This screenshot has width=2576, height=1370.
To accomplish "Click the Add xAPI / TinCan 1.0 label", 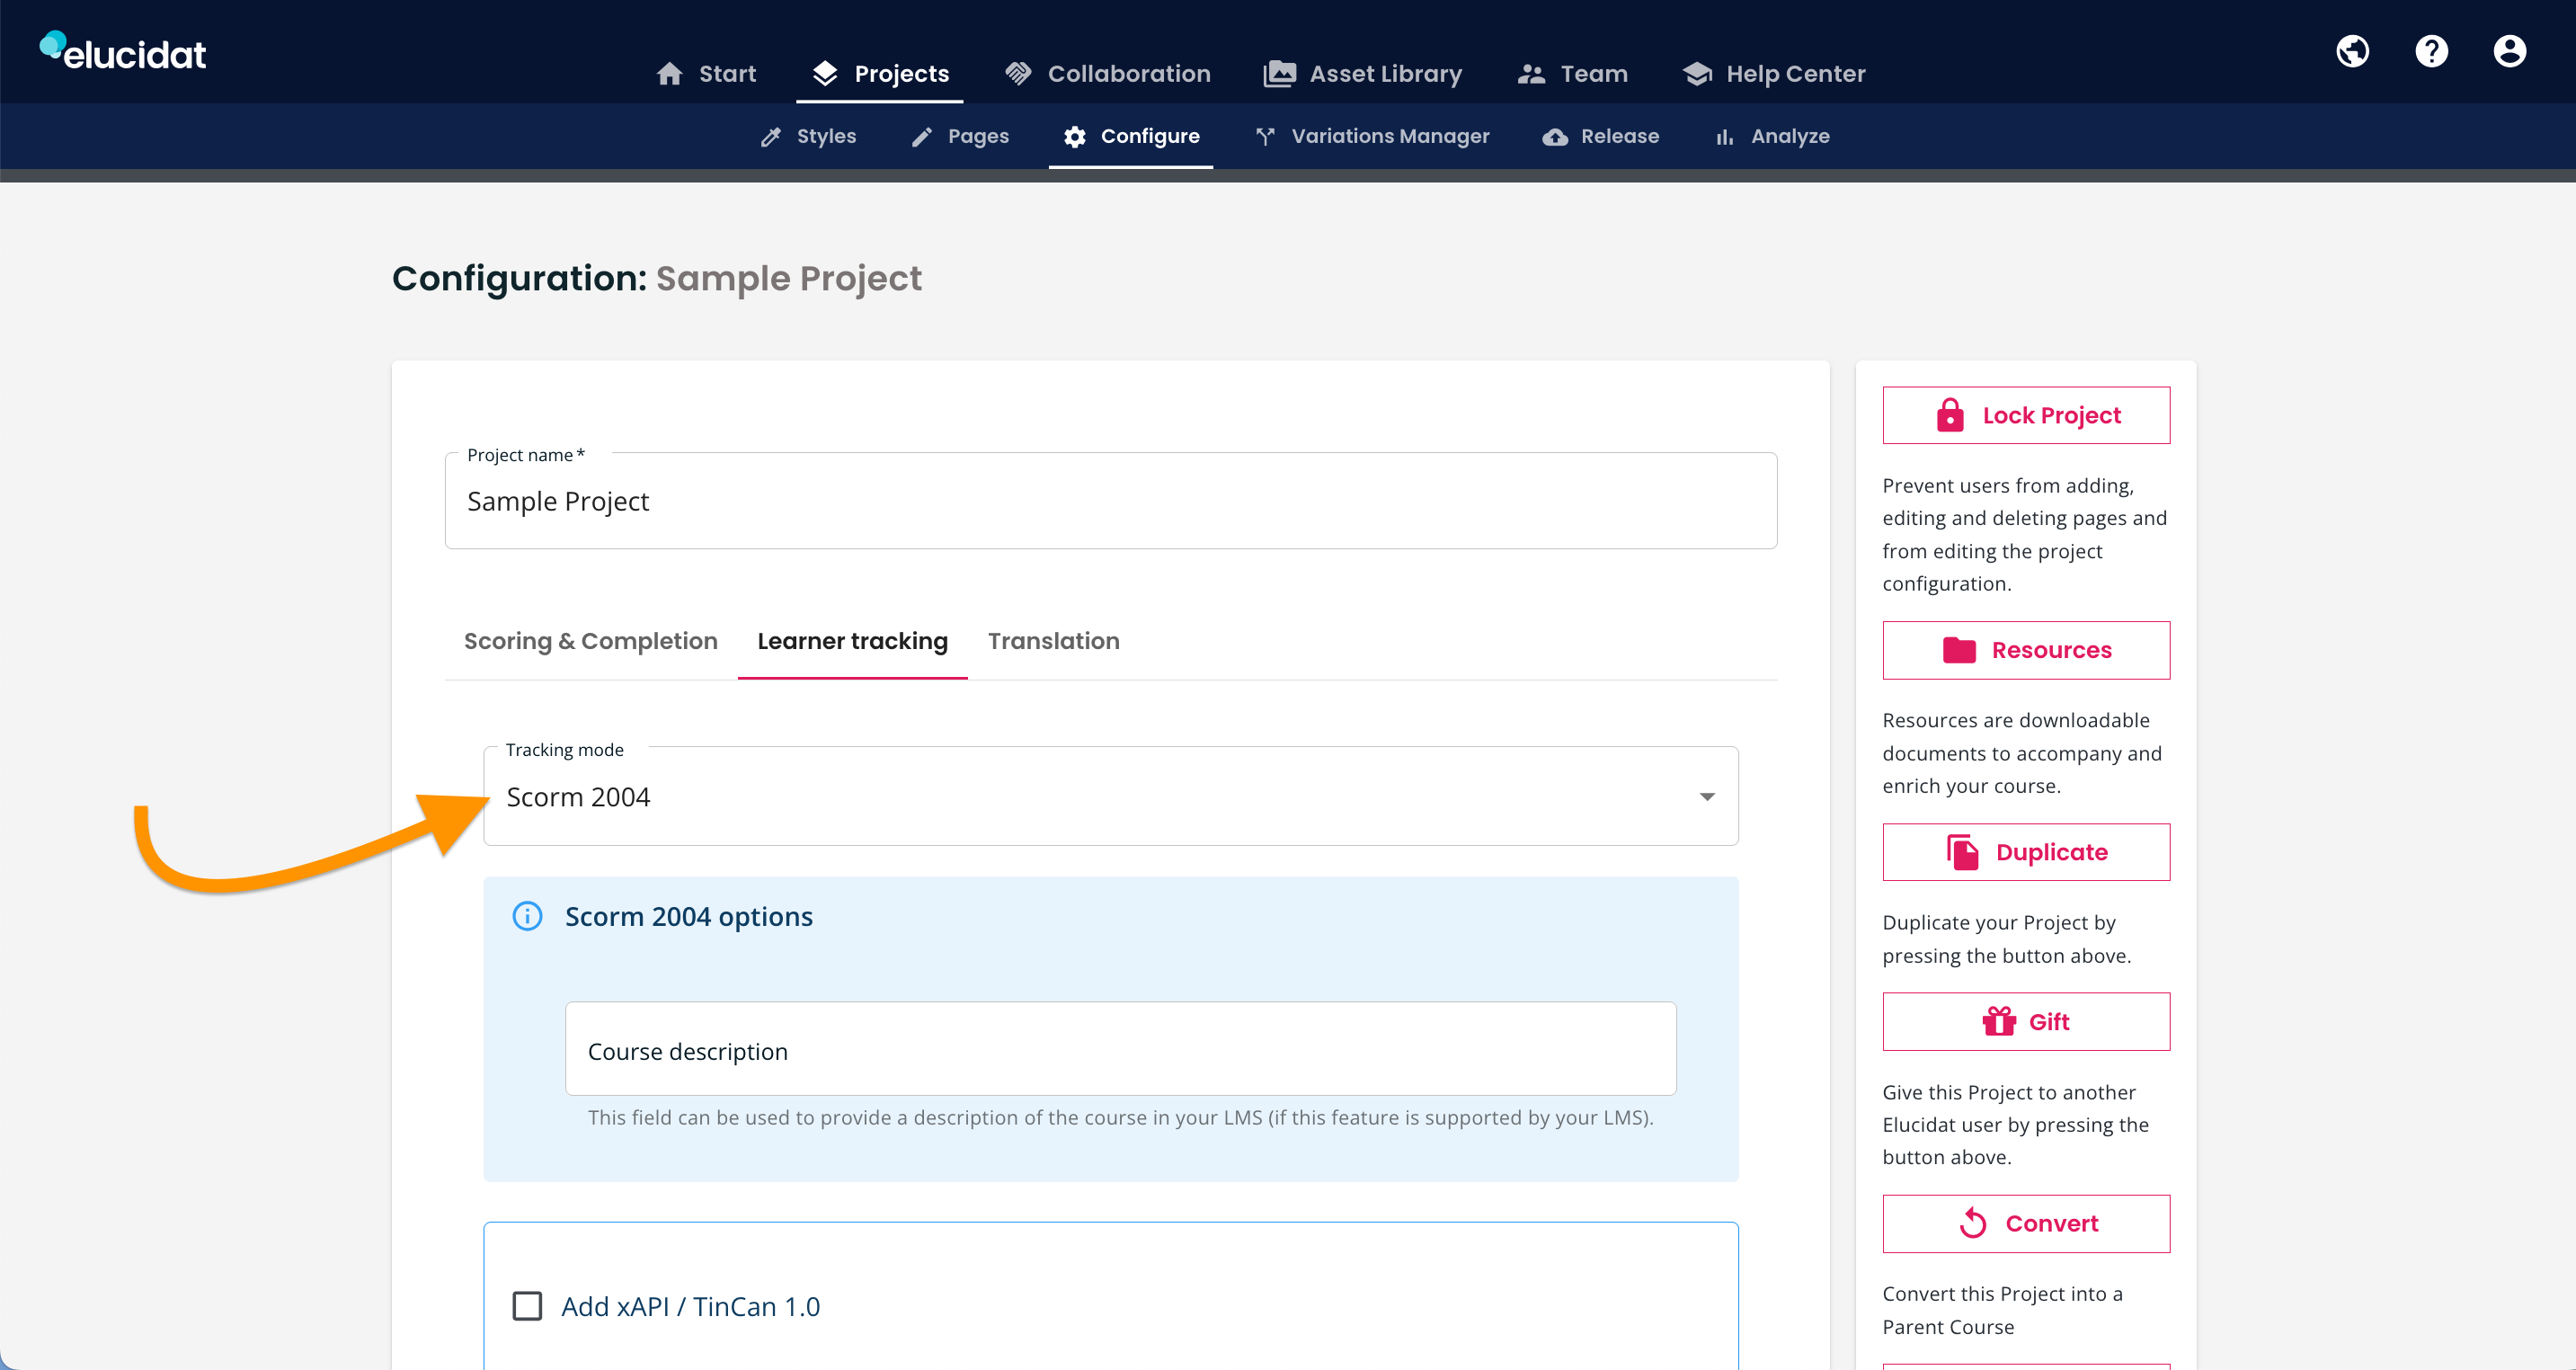I will (690, 1306).
